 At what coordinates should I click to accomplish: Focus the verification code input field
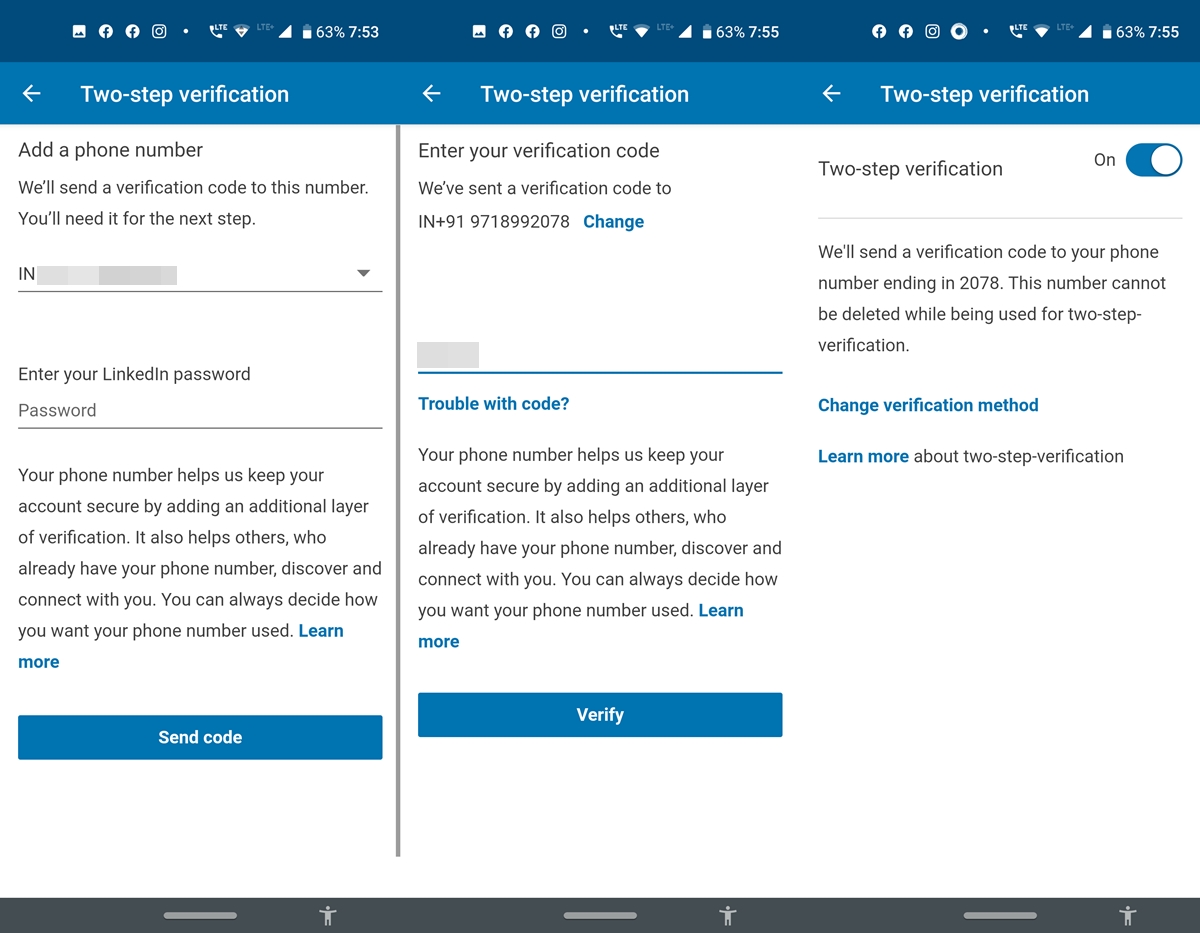click(x=600, y=355)
